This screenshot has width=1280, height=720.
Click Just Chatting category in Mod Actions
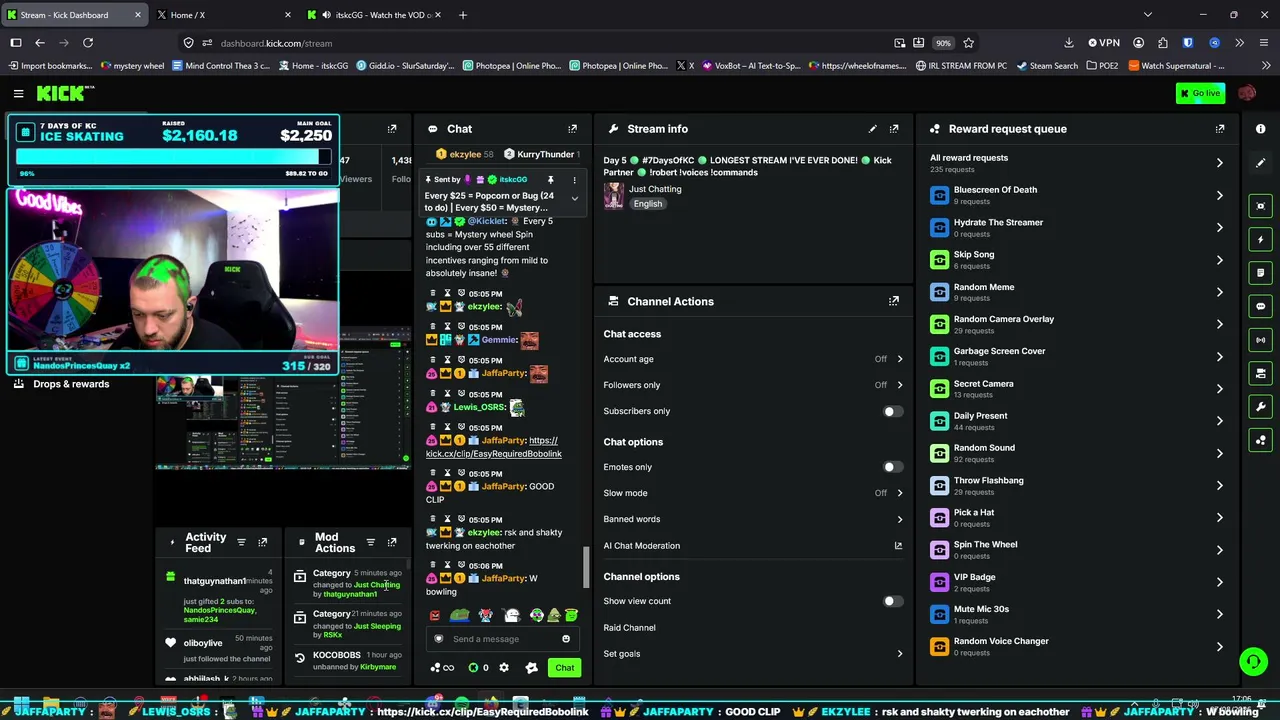click(377, 585)
